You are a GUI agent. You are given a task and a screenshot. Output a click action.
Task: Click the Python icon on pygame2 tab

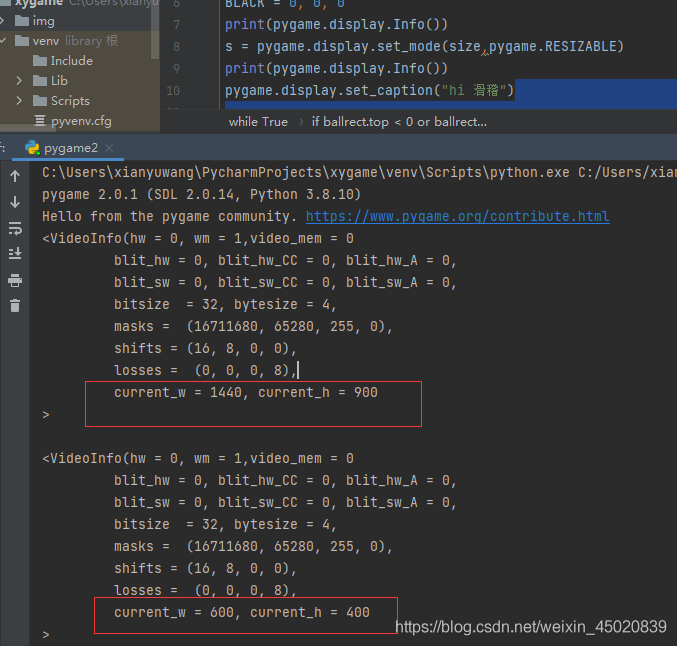click(33, 148)
